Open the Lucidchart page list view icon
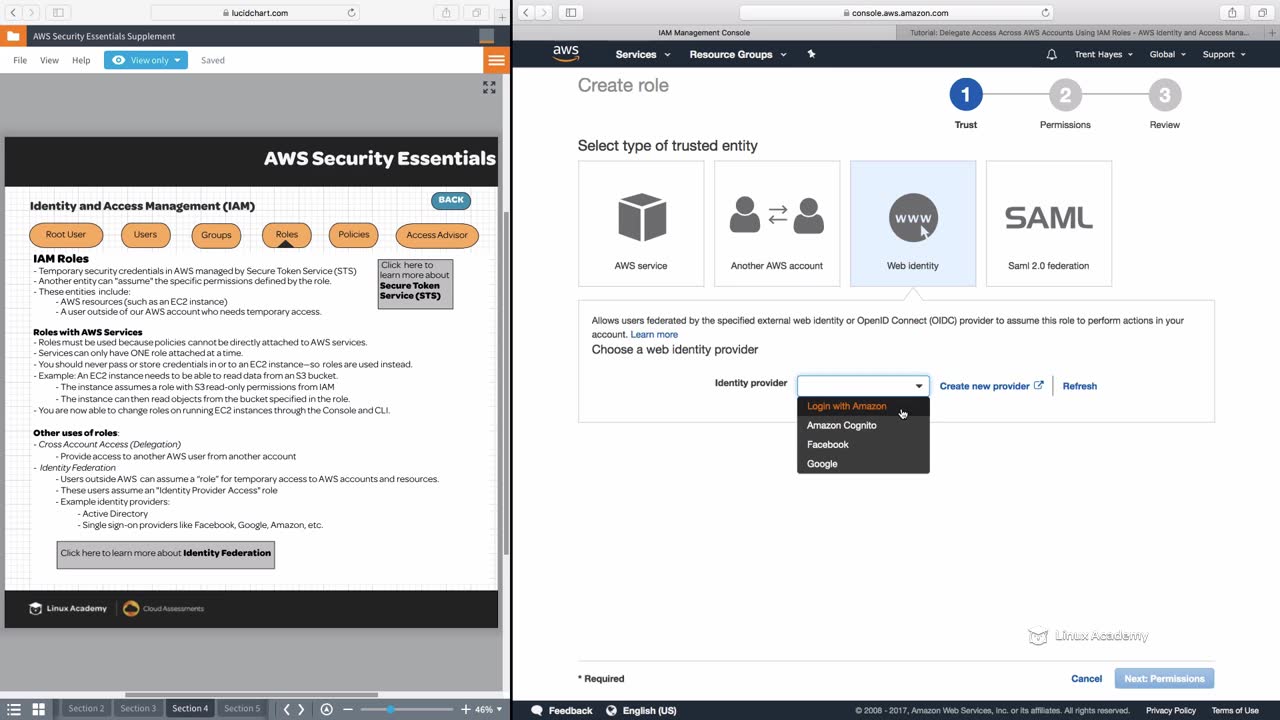 pos(14,709)
